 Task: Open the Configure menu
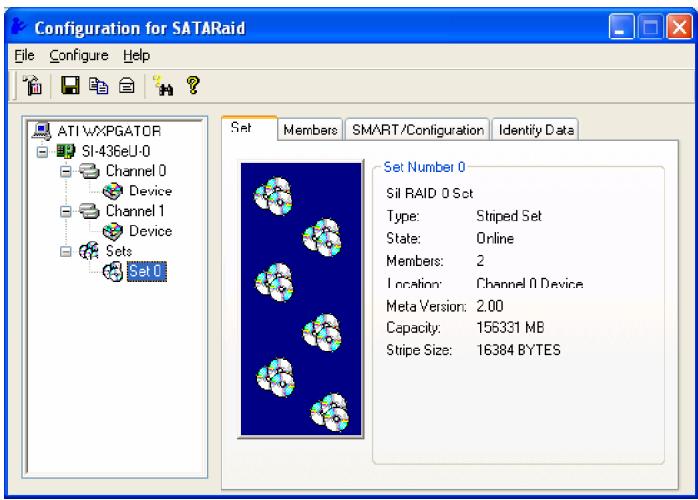(79, 55)
